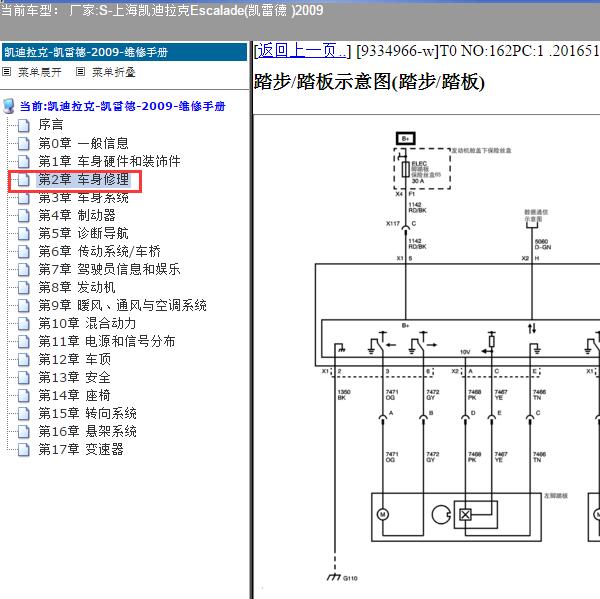The image size is (600, 599).
Task: Click the 踏步/踏板示意图 page title
Action: coord(369,82)
